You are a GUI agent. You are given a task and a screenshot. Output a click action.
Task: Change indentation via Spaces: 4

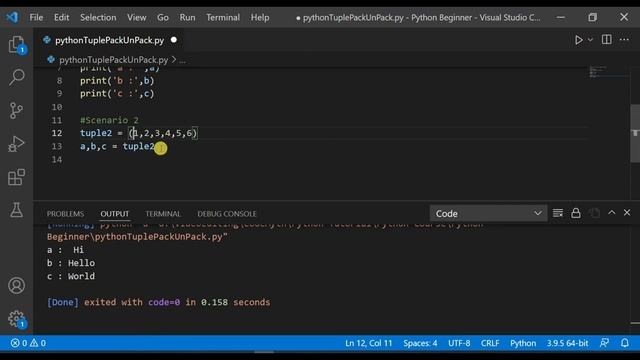[x=420, y=343]
